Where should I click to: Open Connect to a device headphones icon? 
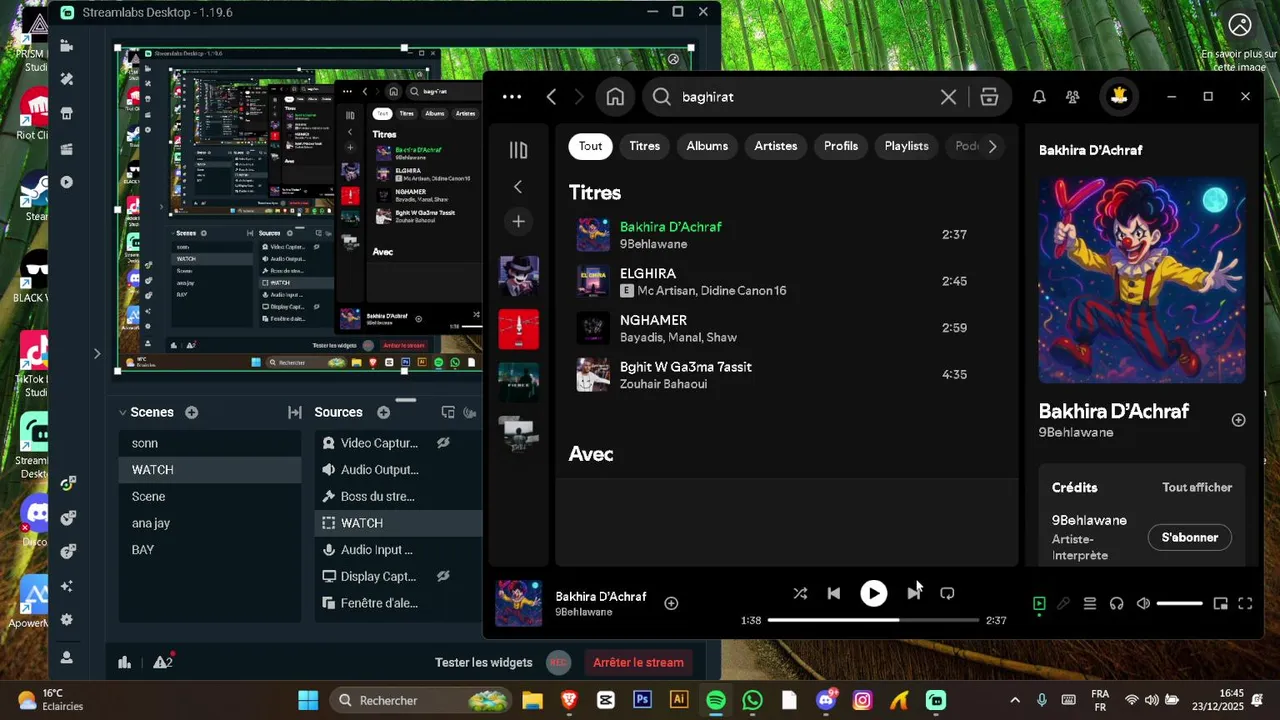(x=1117, y=603)
